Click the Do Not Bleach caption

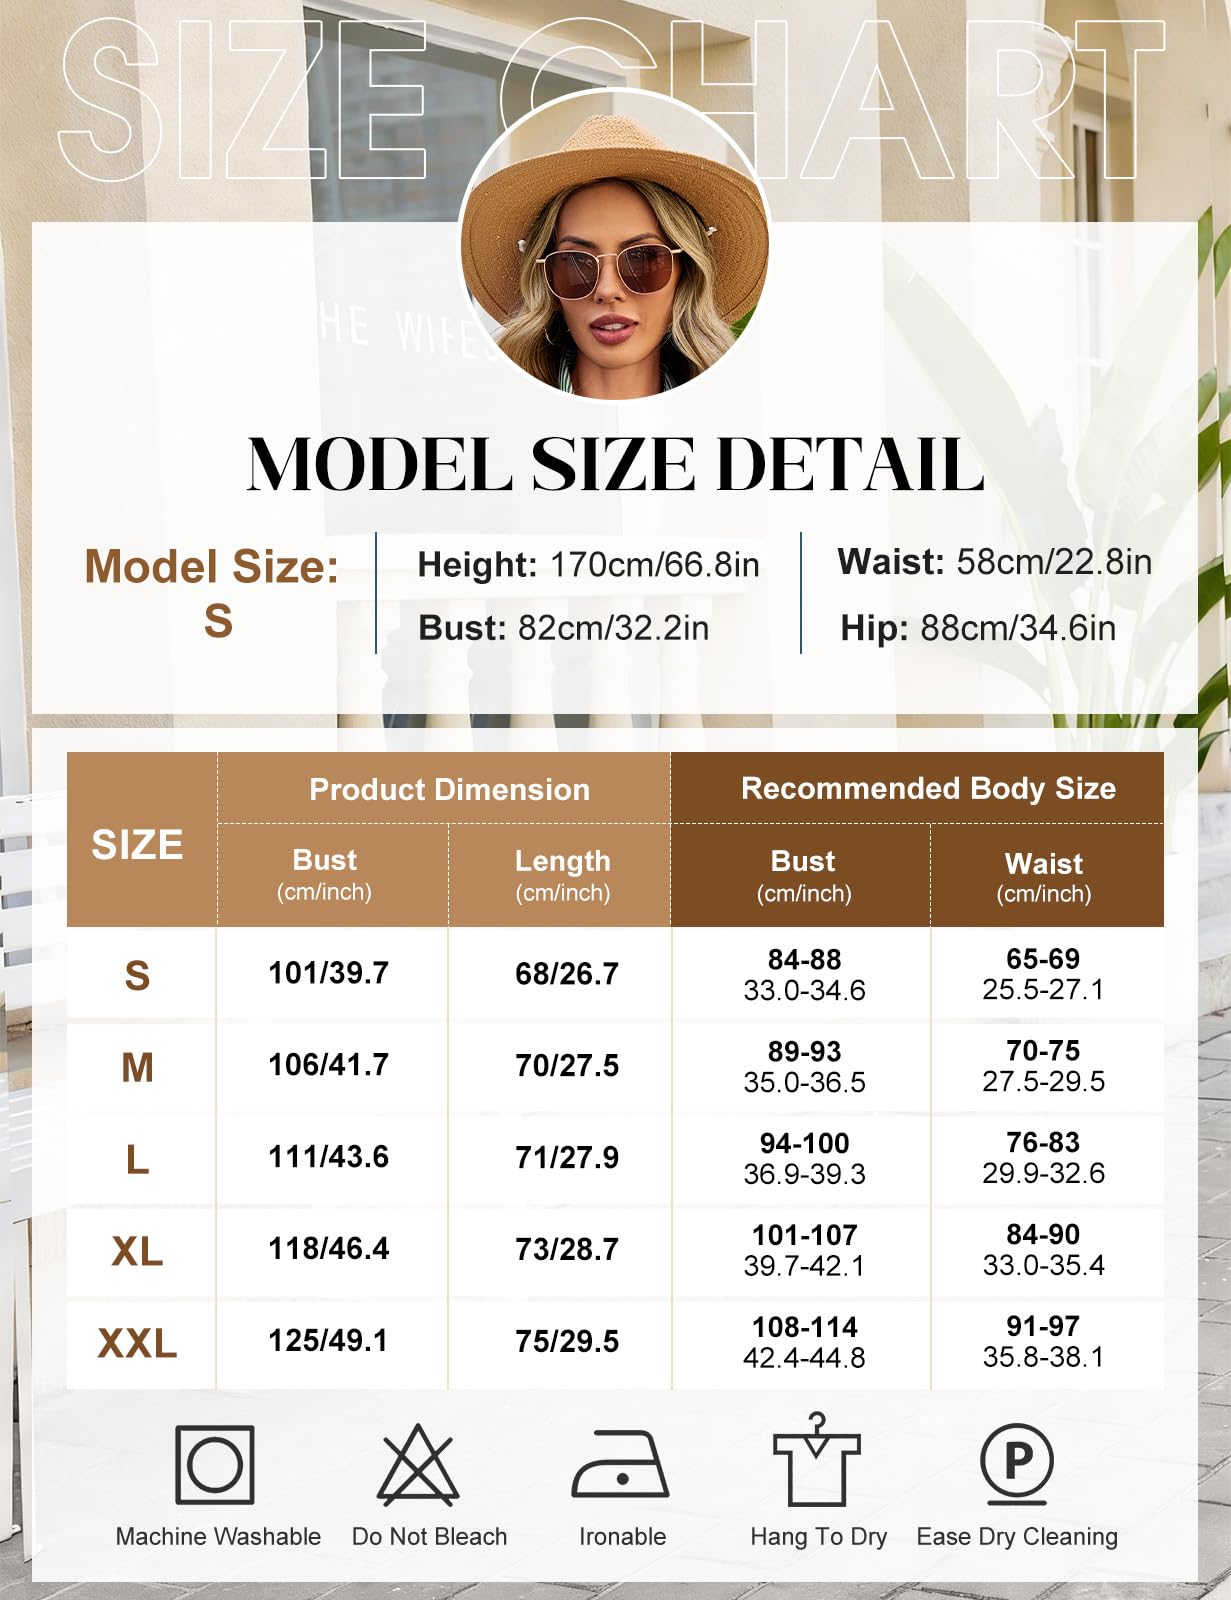[x=430, y=1537]
